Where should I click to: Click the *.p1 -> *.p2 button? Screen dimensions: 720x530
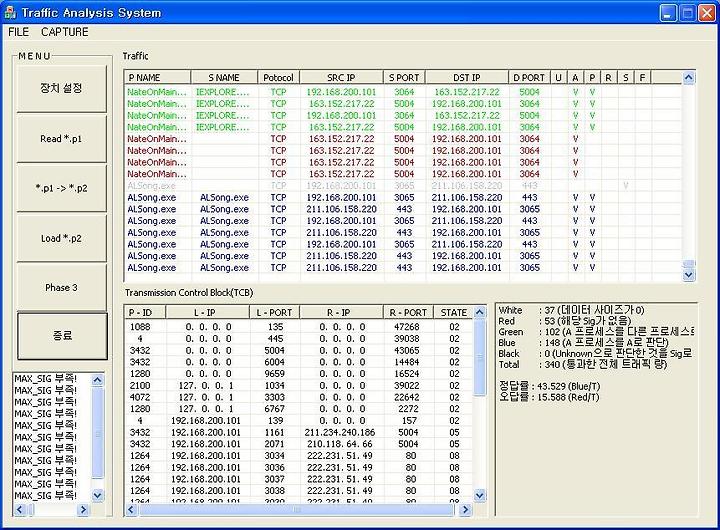pyautogui.click(x=62, y=188)
